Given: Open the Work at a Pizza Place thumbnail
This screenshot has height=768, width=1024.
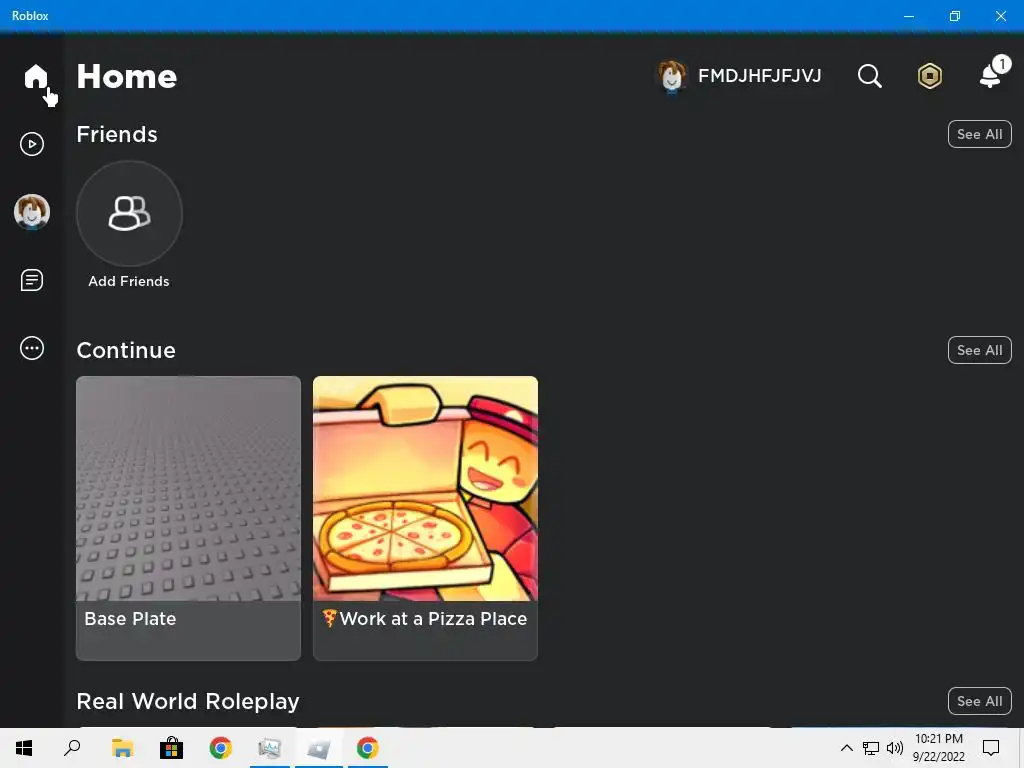Looking at the screenshot, I should (425, 488).
